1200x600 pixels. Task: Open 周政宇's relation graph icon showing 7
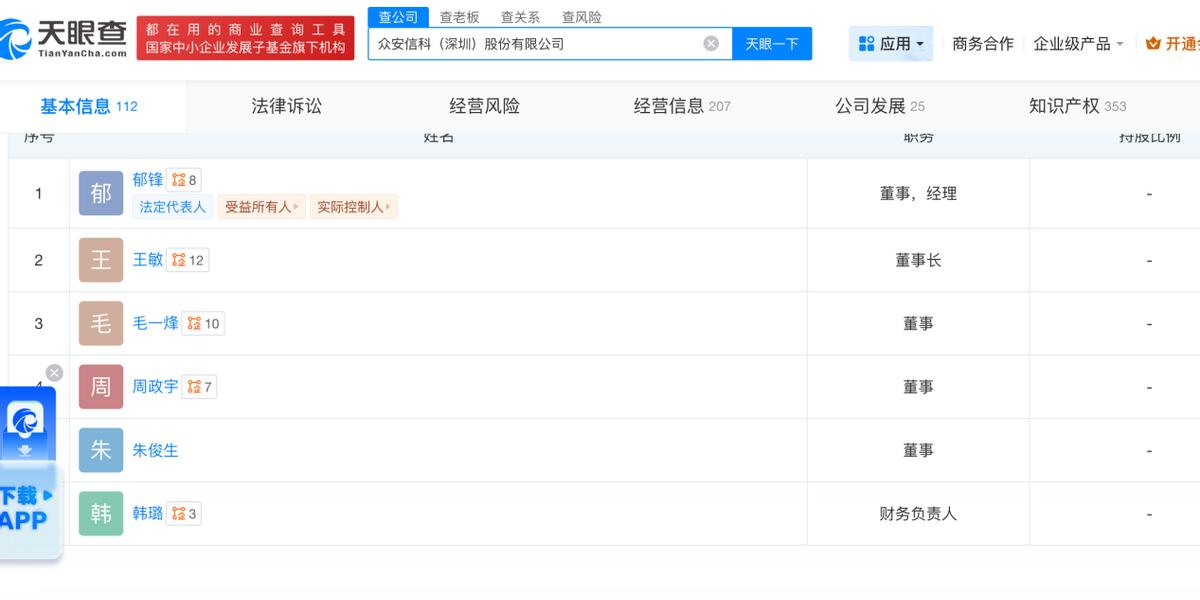click(200, 386)
